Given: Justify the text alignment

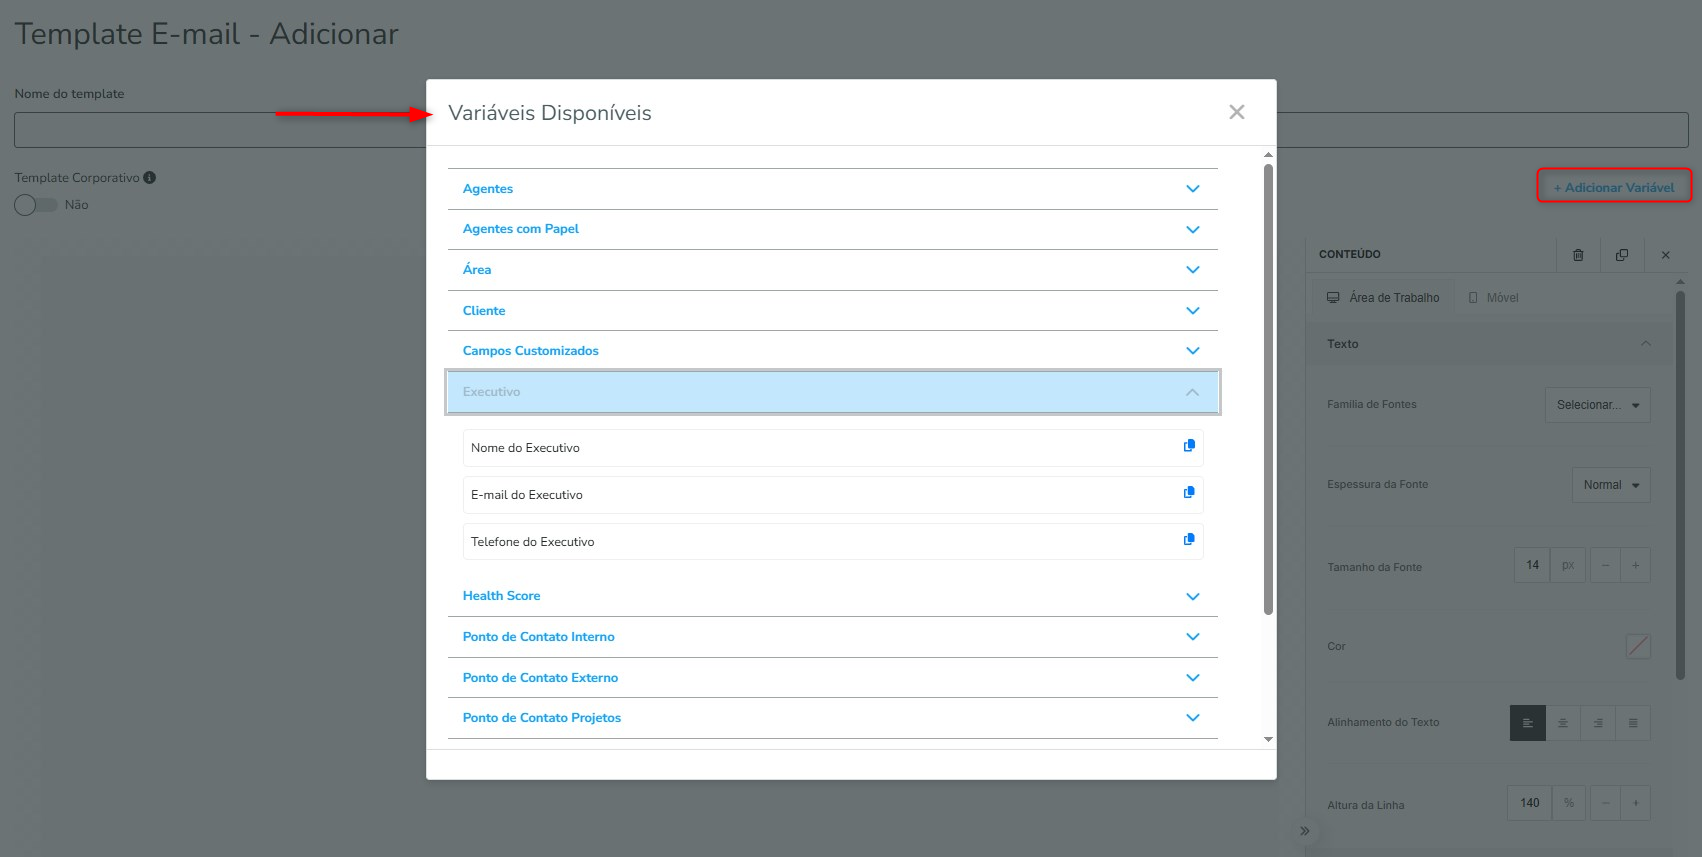Looking at the screenshot, I should 1633,723.
